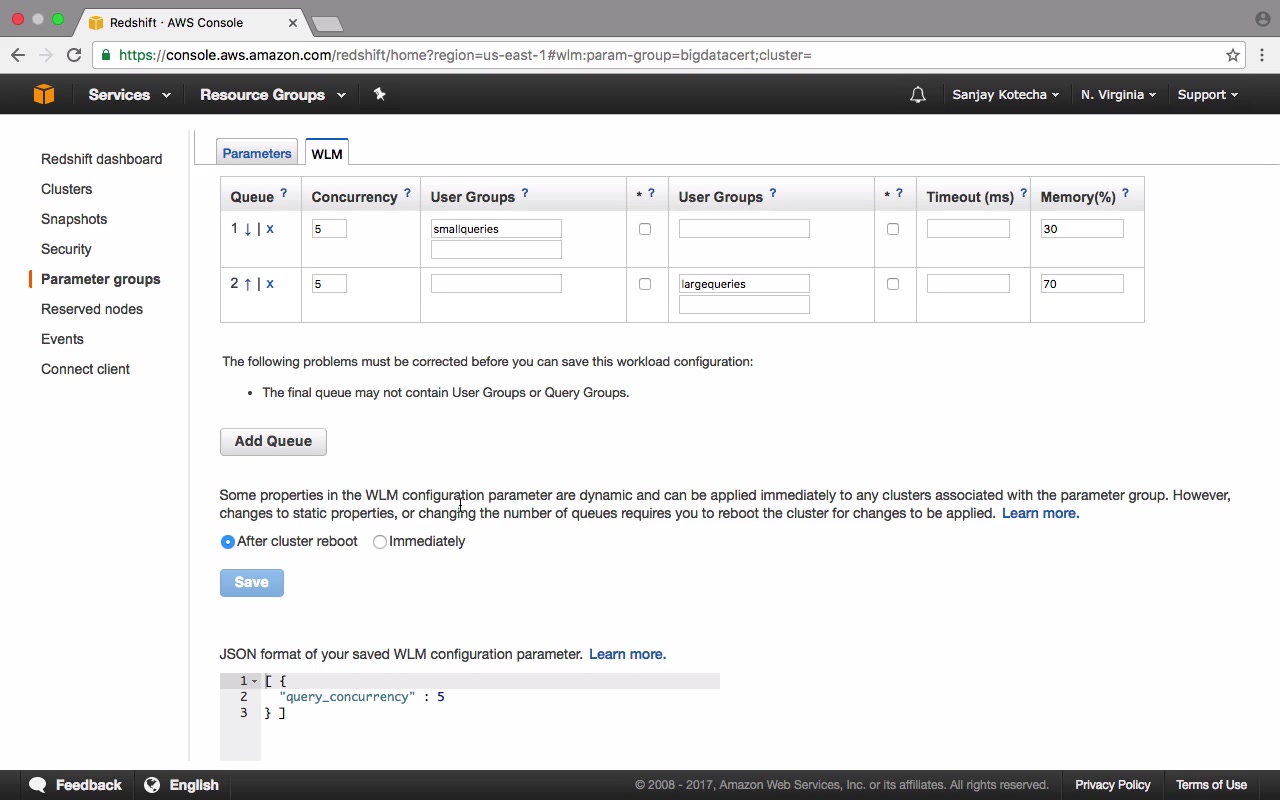The image size is (1280, 800).
Task: Open help icon for User Groups column containing smallqueries
Action: 525,194
